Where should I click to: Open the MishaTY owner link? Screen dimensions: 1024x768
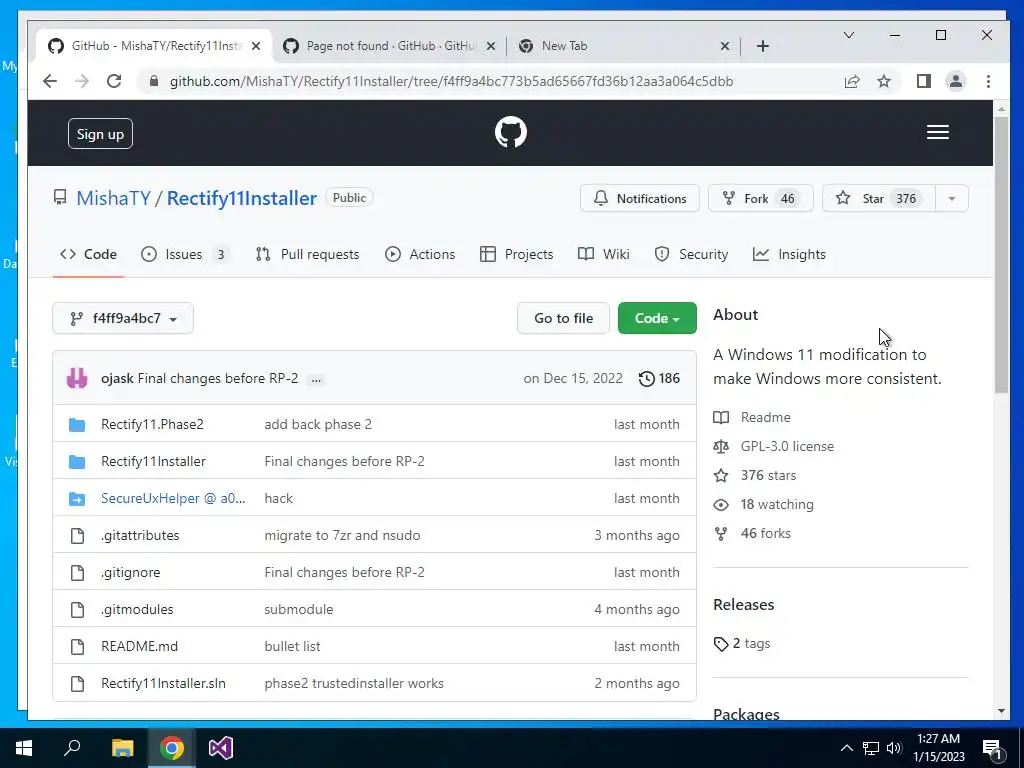pyautogui.click(x=113, y=198)
